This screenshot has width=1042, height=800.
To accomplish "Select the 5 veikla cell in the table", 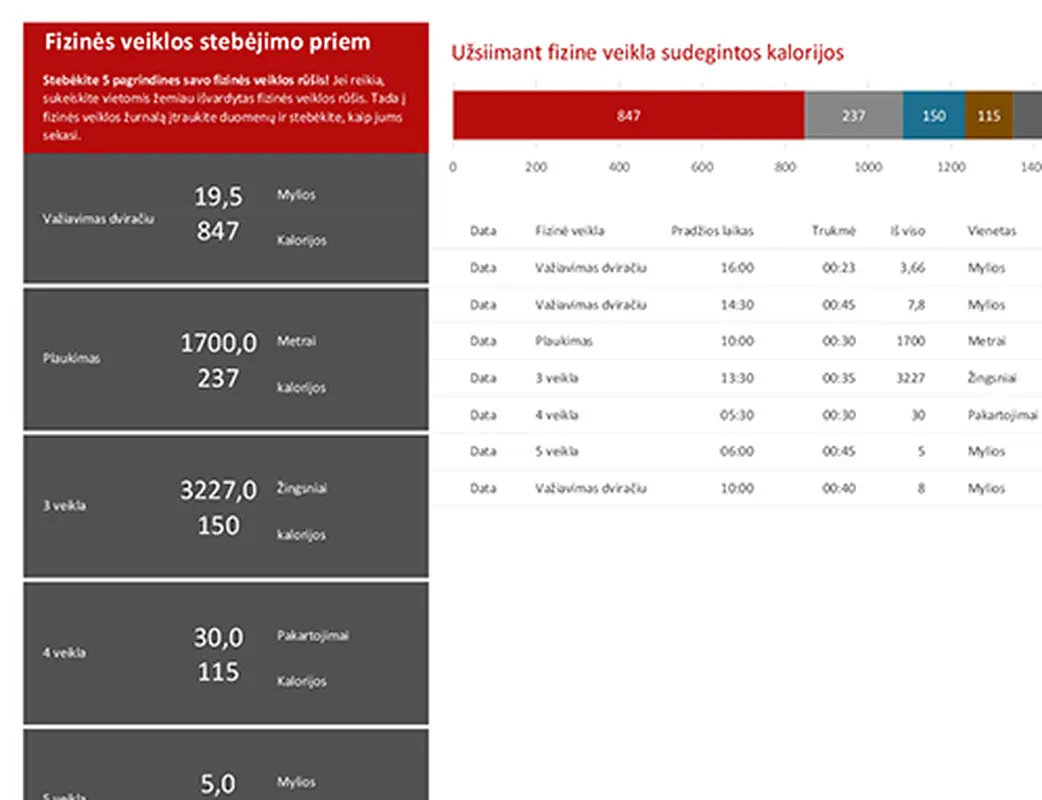I will [557, 451].
